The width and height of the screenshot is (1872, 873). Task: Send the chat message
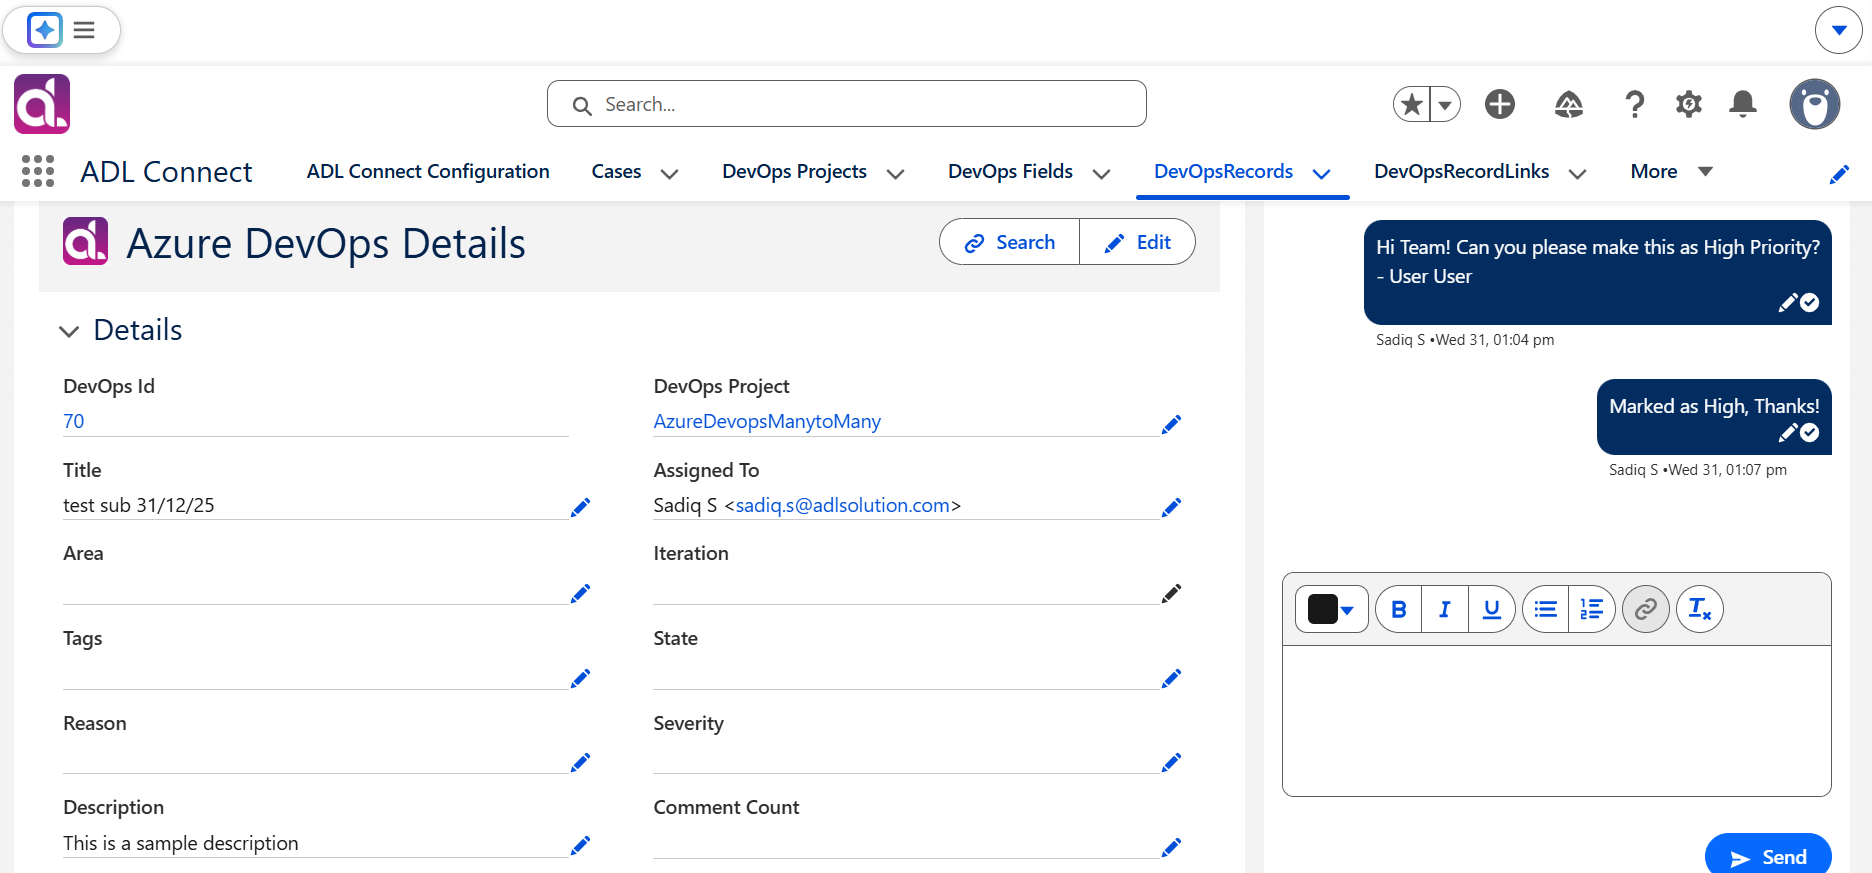(1768, 856)
